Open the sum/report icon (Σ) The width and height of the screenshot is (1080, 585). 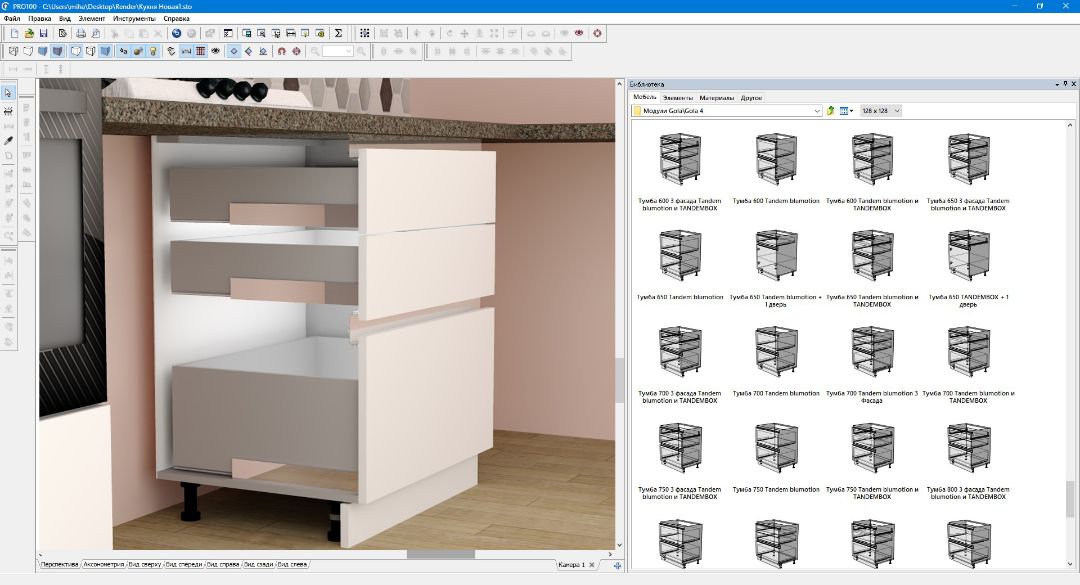pyautogui.click(x=339, y=33)
